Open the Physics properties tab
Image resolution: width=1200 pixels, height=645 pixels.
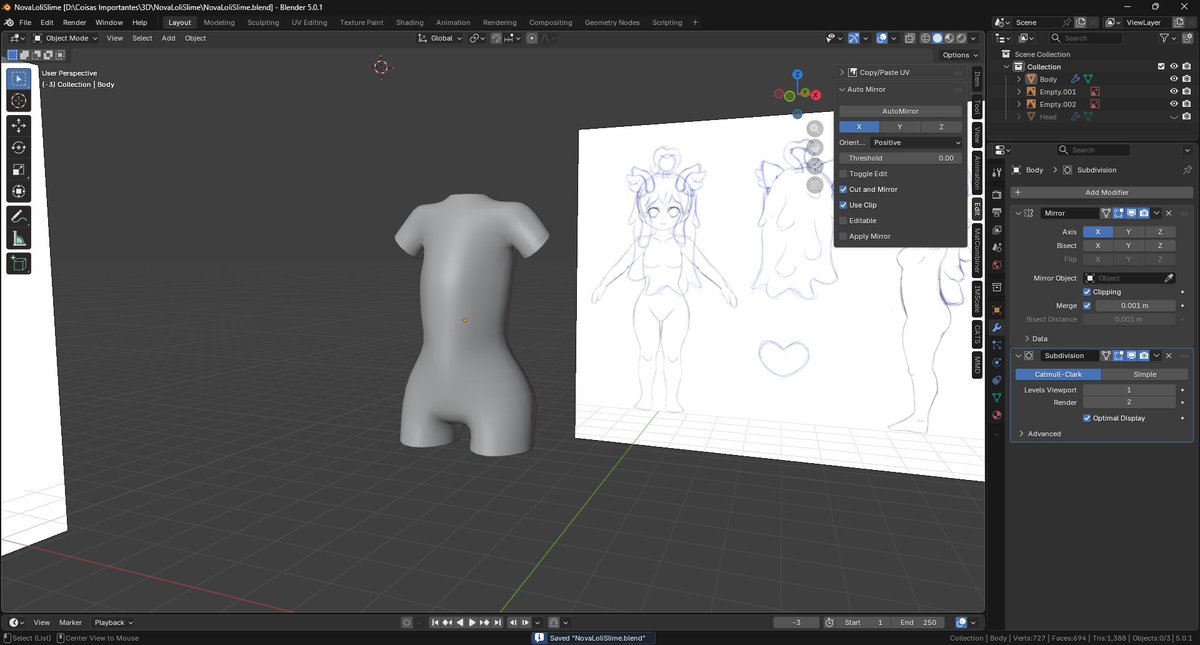point(997,362)
